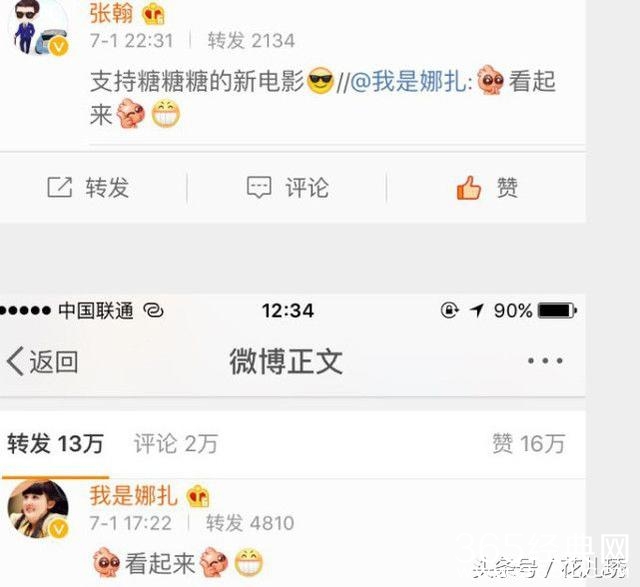The image size is (640, 587).
Task: Tap the crown badge beside 张翰
Action: (x=153, y=15)
